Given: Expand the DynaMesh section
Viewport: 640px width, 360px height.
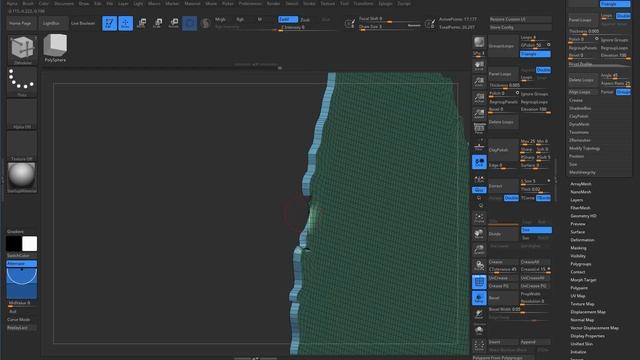Looking at the screenshot, I should pyautogui.click(x=579, y=124).
